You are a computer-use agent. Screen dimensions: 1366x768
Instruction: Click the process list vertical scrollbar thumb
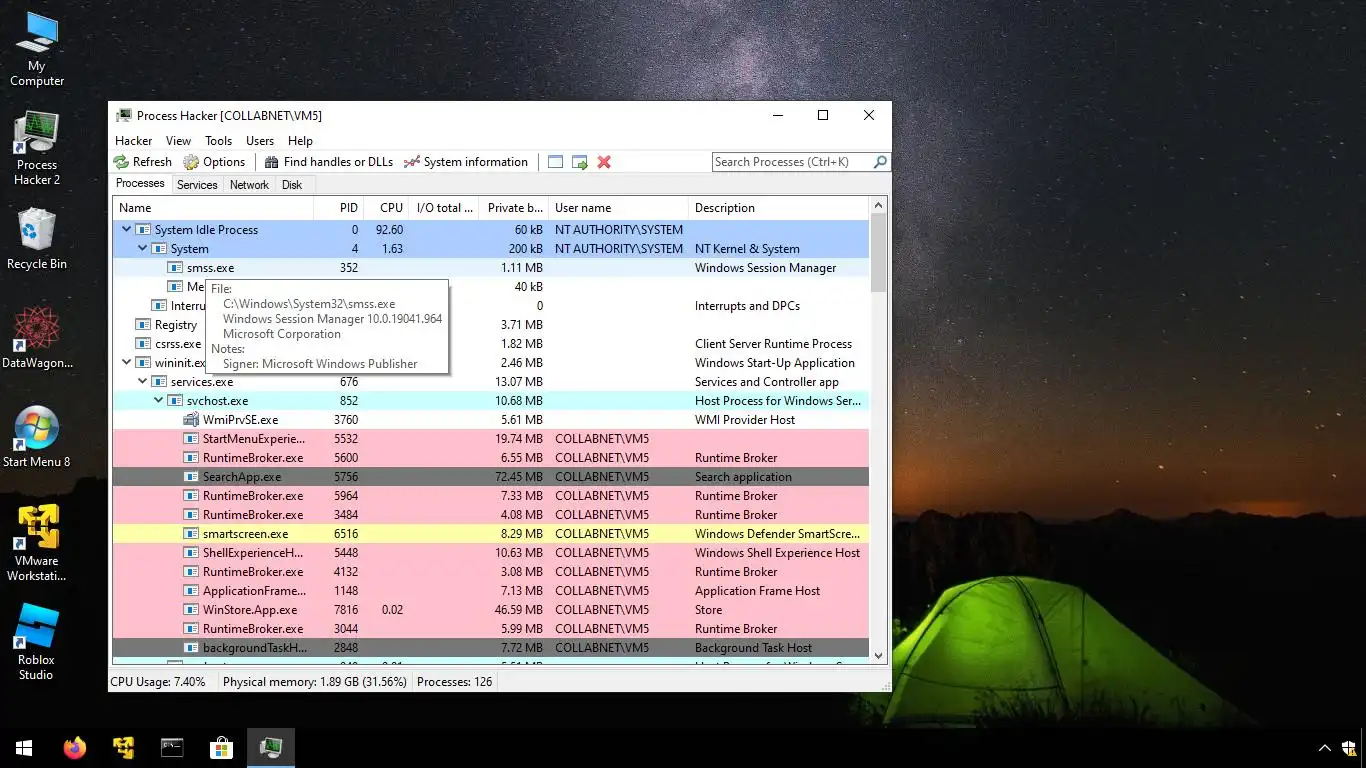(x=878, y=252)
